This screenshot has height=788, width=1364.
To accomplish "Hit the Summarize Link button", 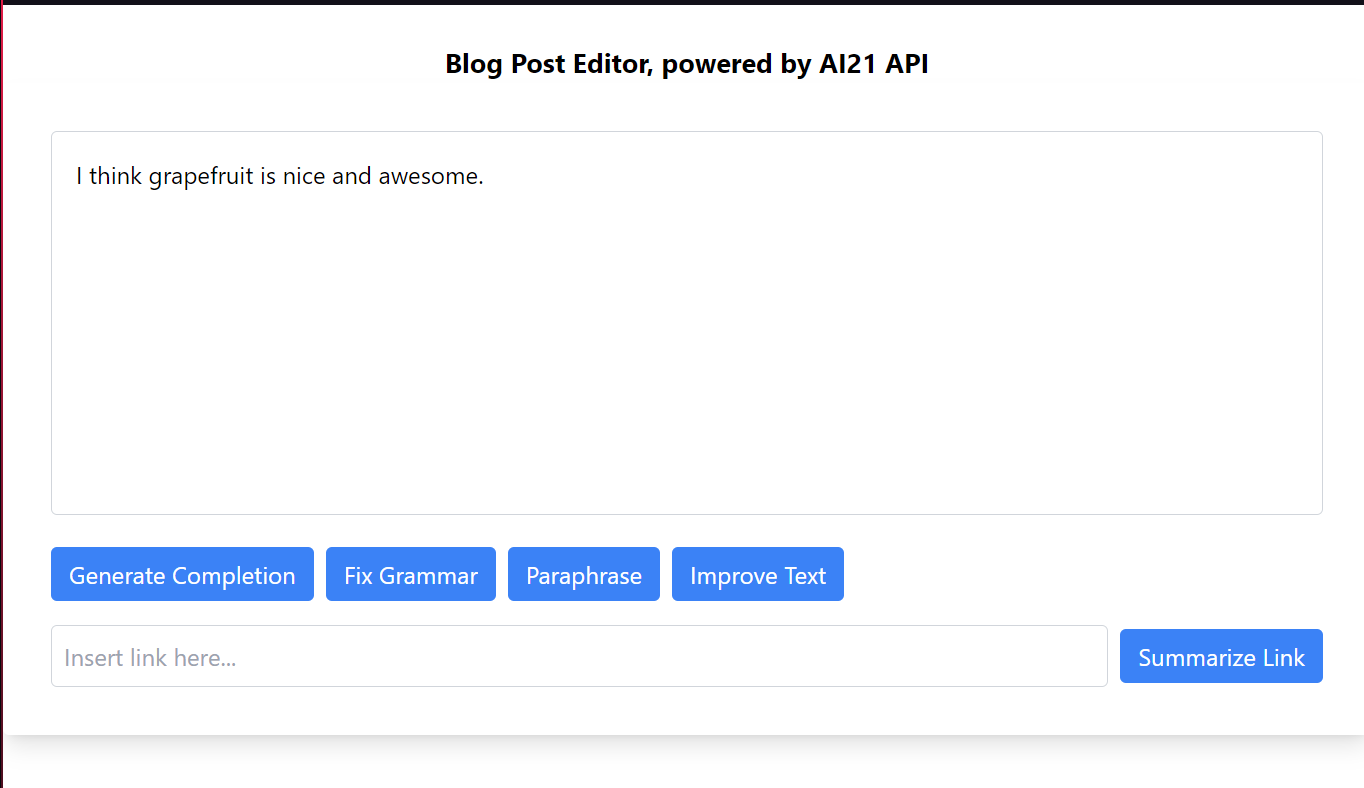I will pyautogui.click(x=1221, y=656).
